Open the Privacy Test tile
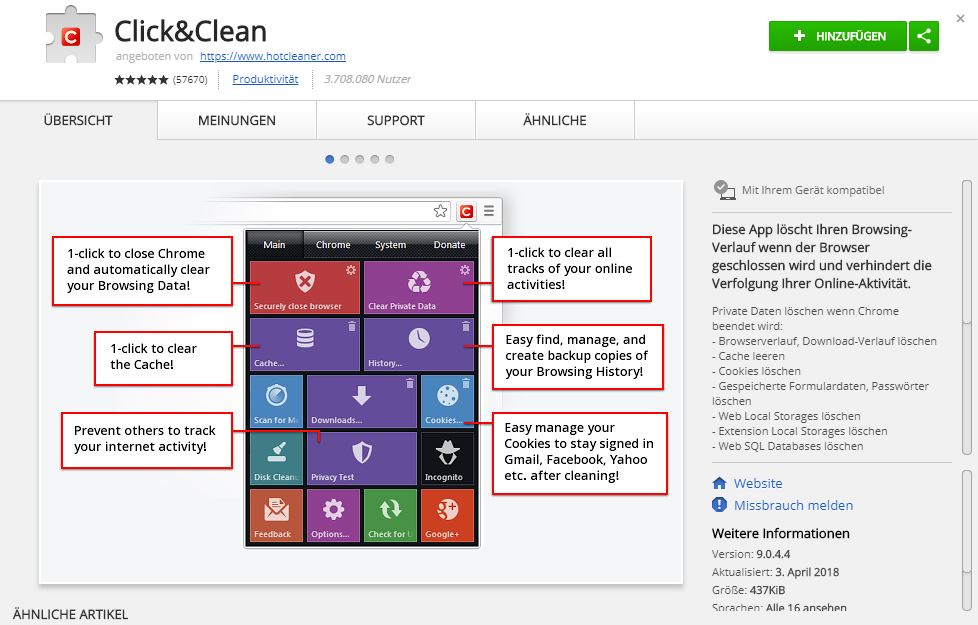 (362, 458)
